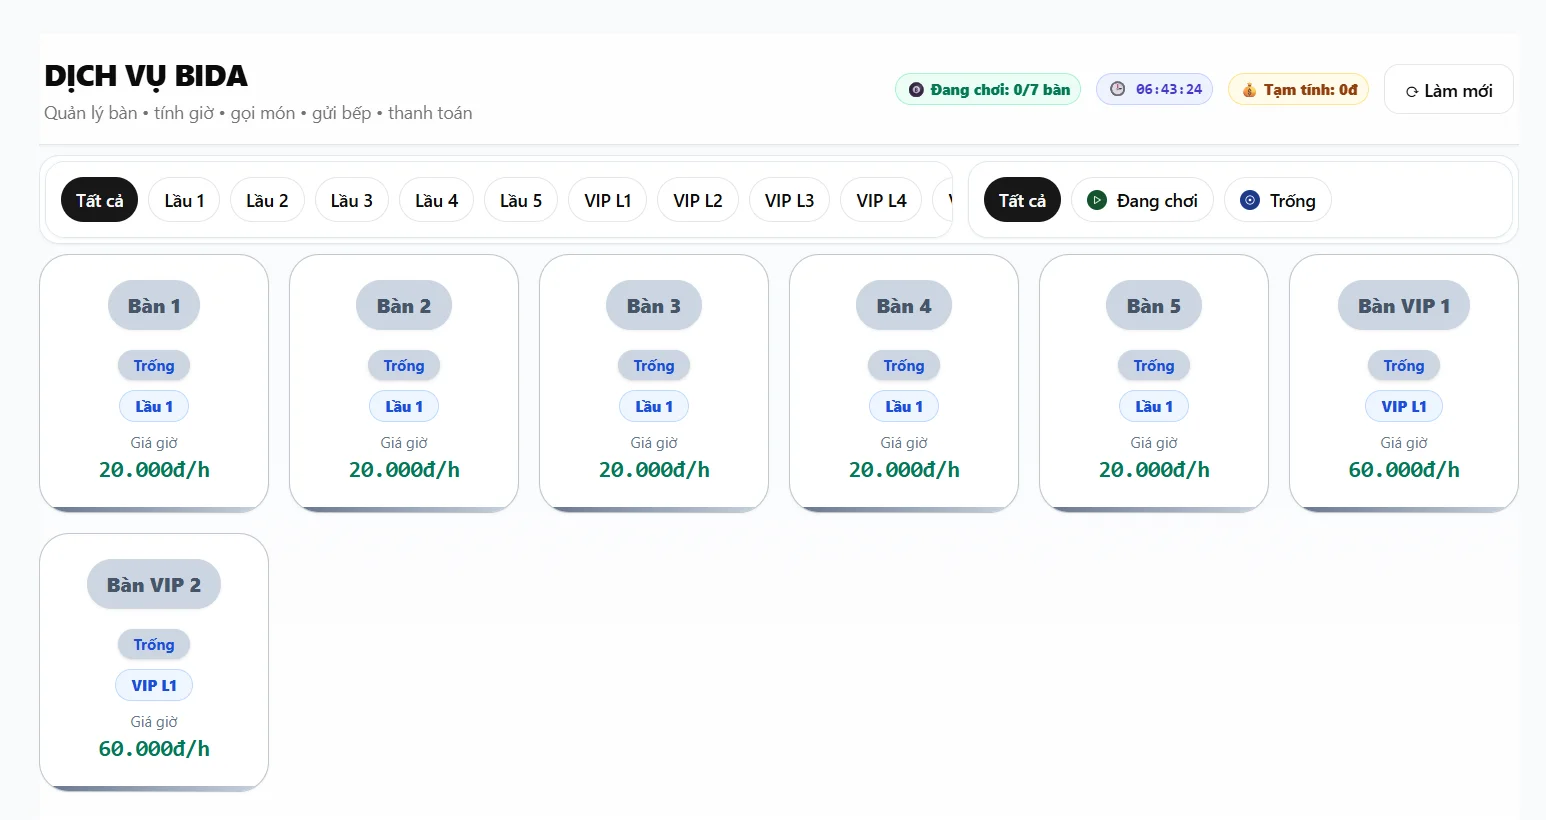Image resolution: width=1546 pixels, height=820 pixels.
Task: Click the Lầu 1 tag on Bàn 4
Action: pyautogui.click(x=904, y=406)
